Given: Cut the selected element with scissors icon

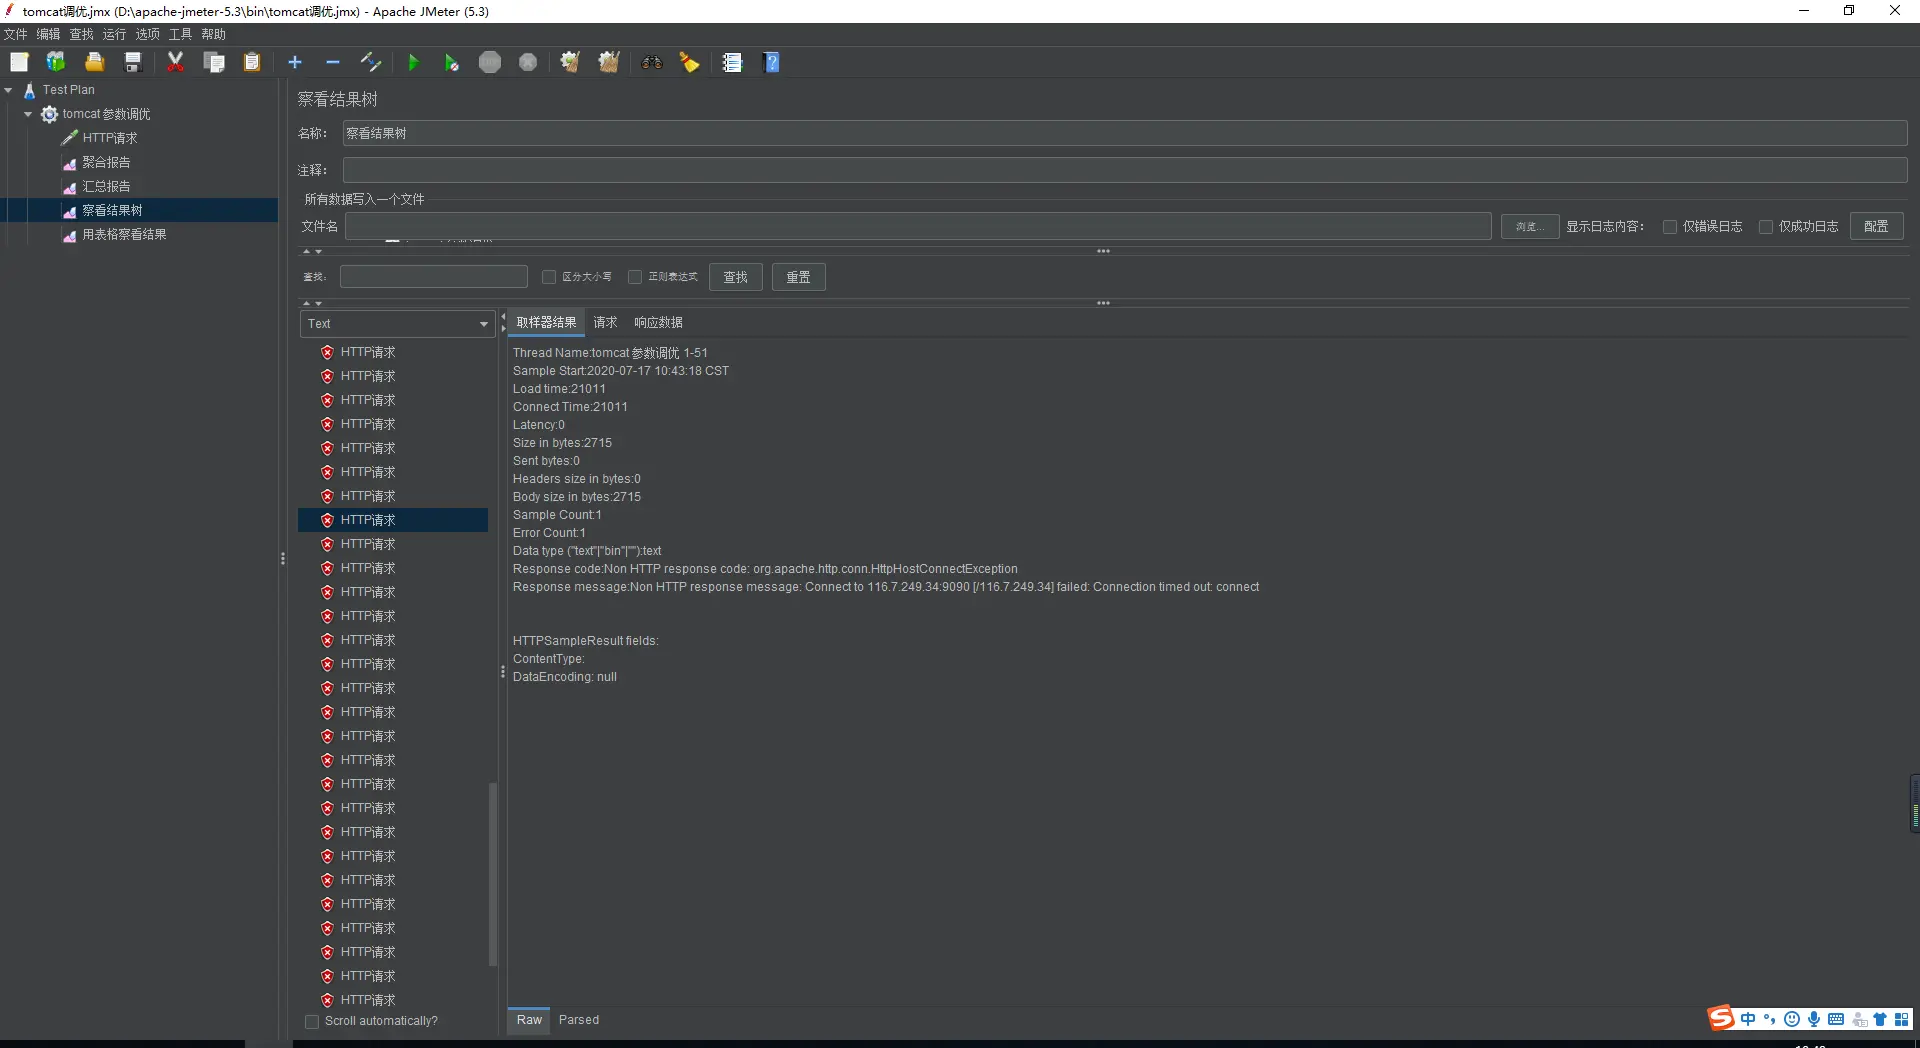Looking at the screenshot, I should coord(175,62).
